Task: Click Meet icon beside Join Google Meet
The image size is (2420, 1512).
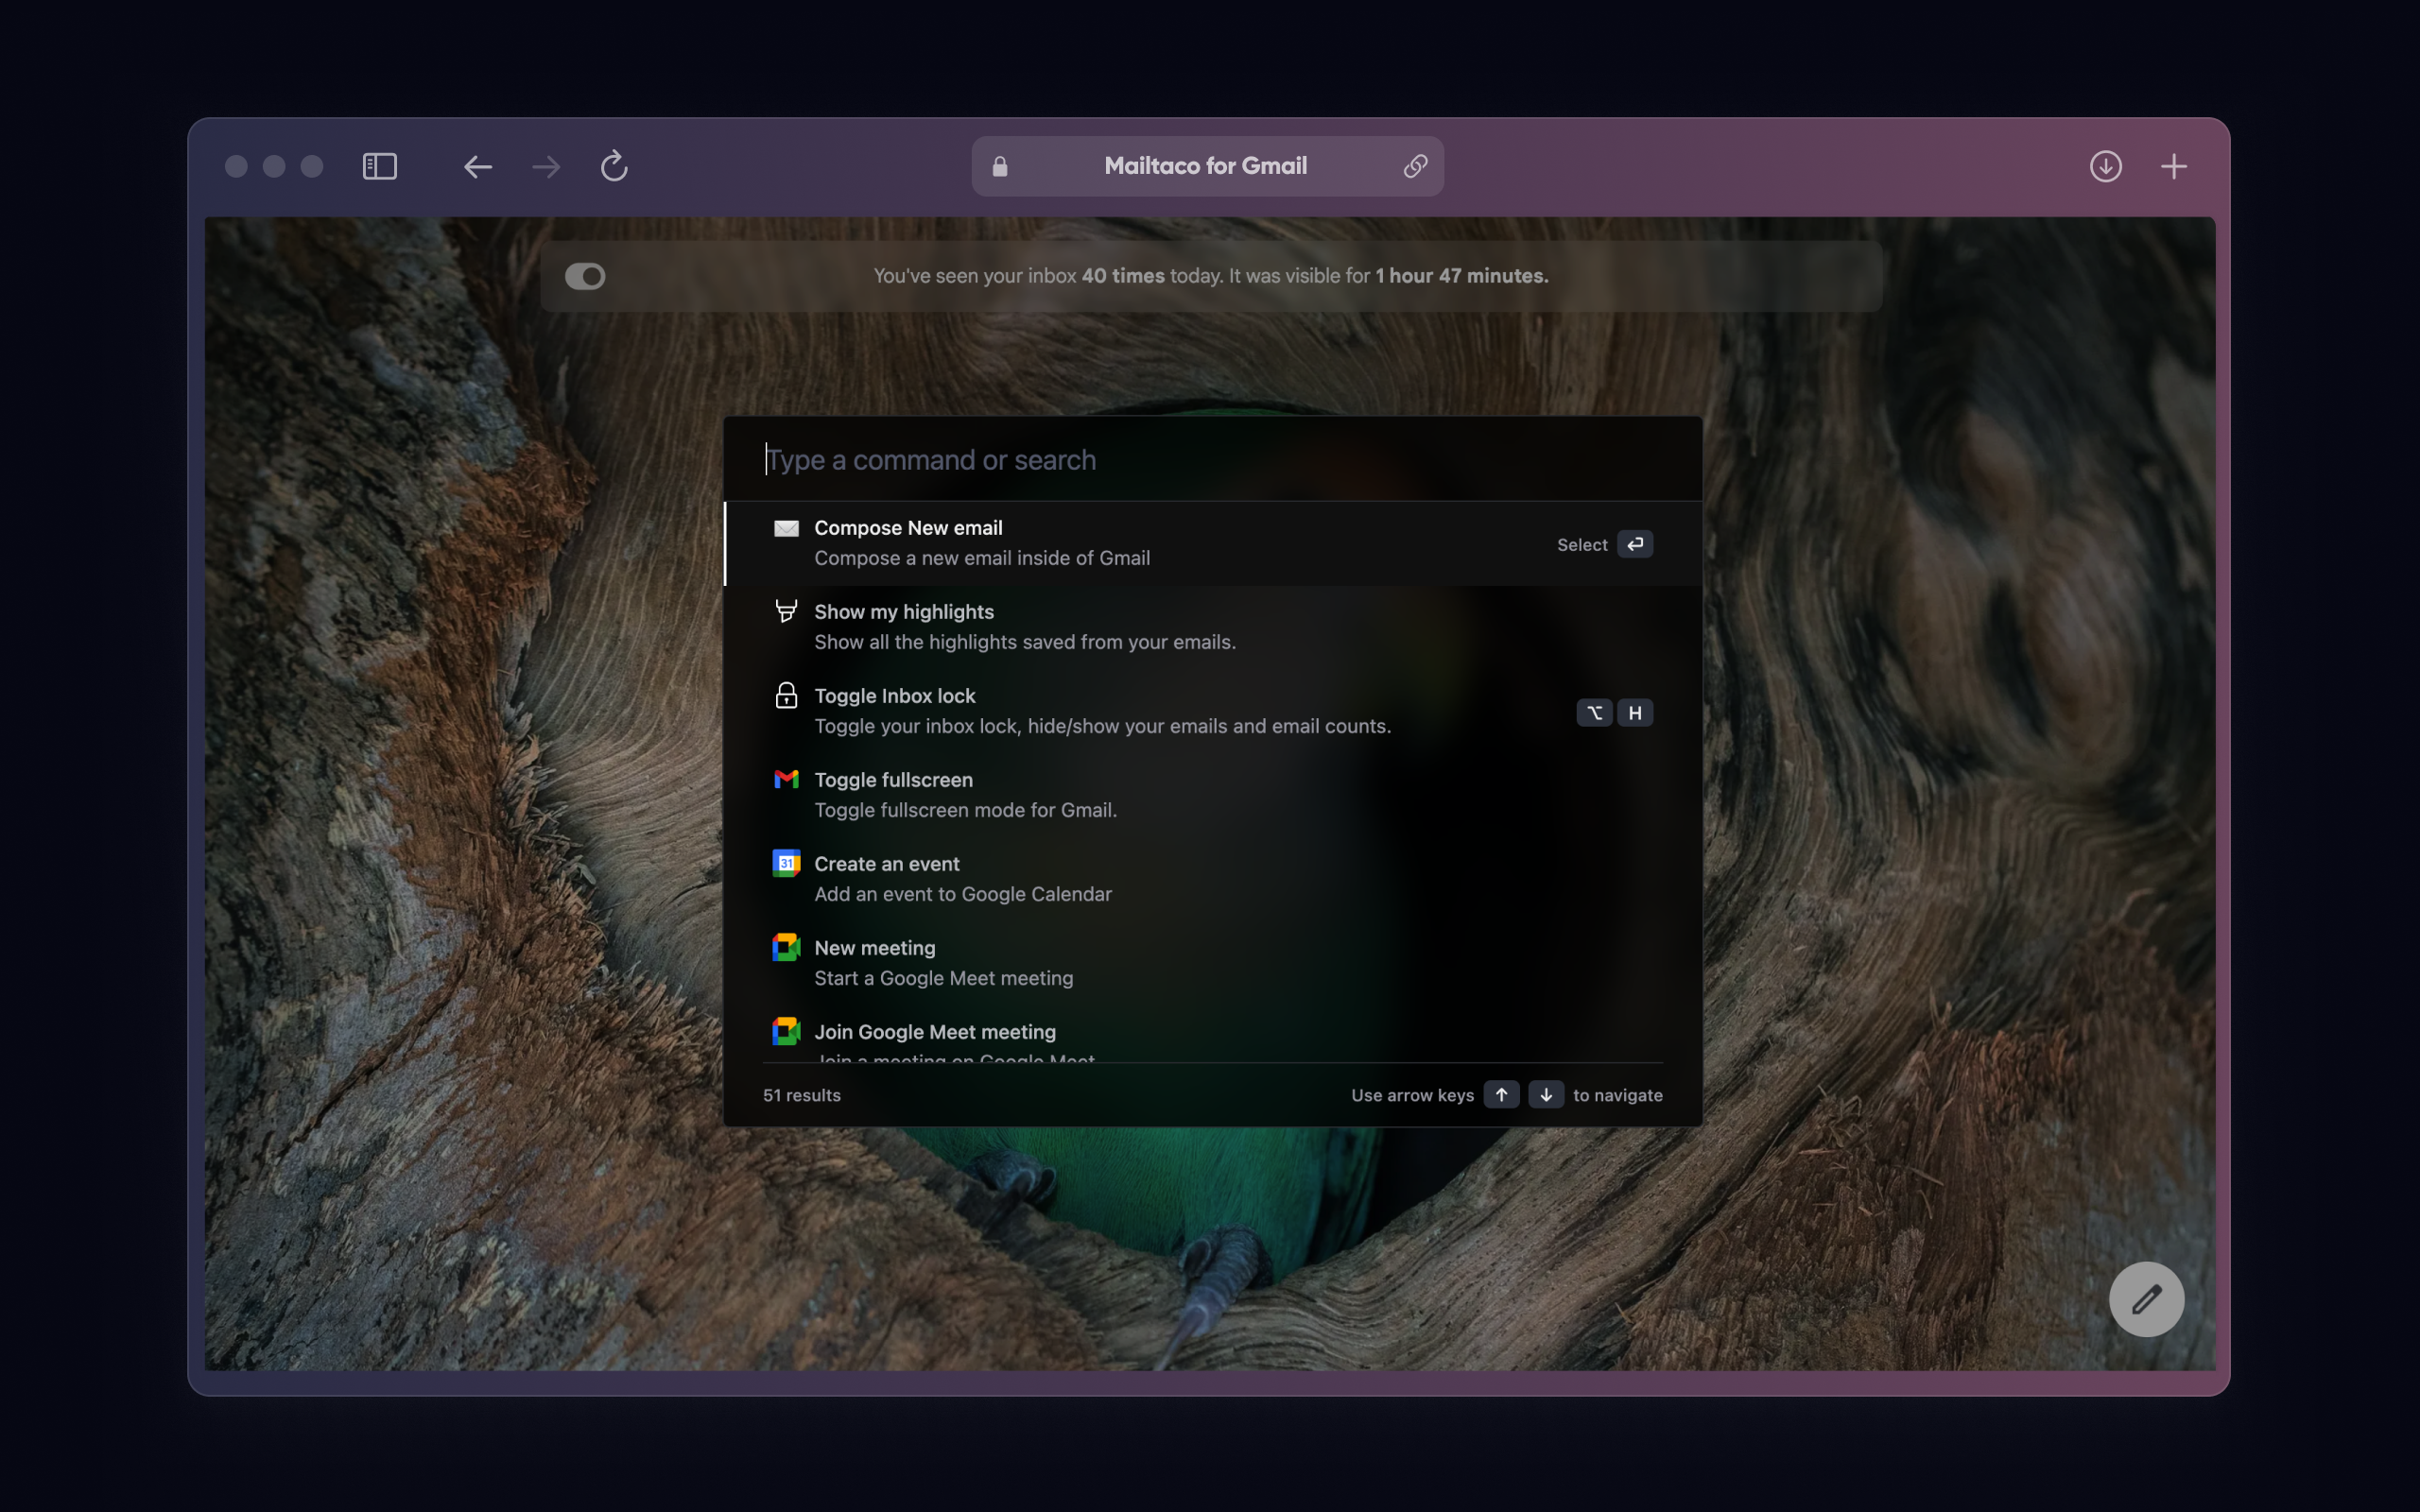Action: tap(786, 1031)
